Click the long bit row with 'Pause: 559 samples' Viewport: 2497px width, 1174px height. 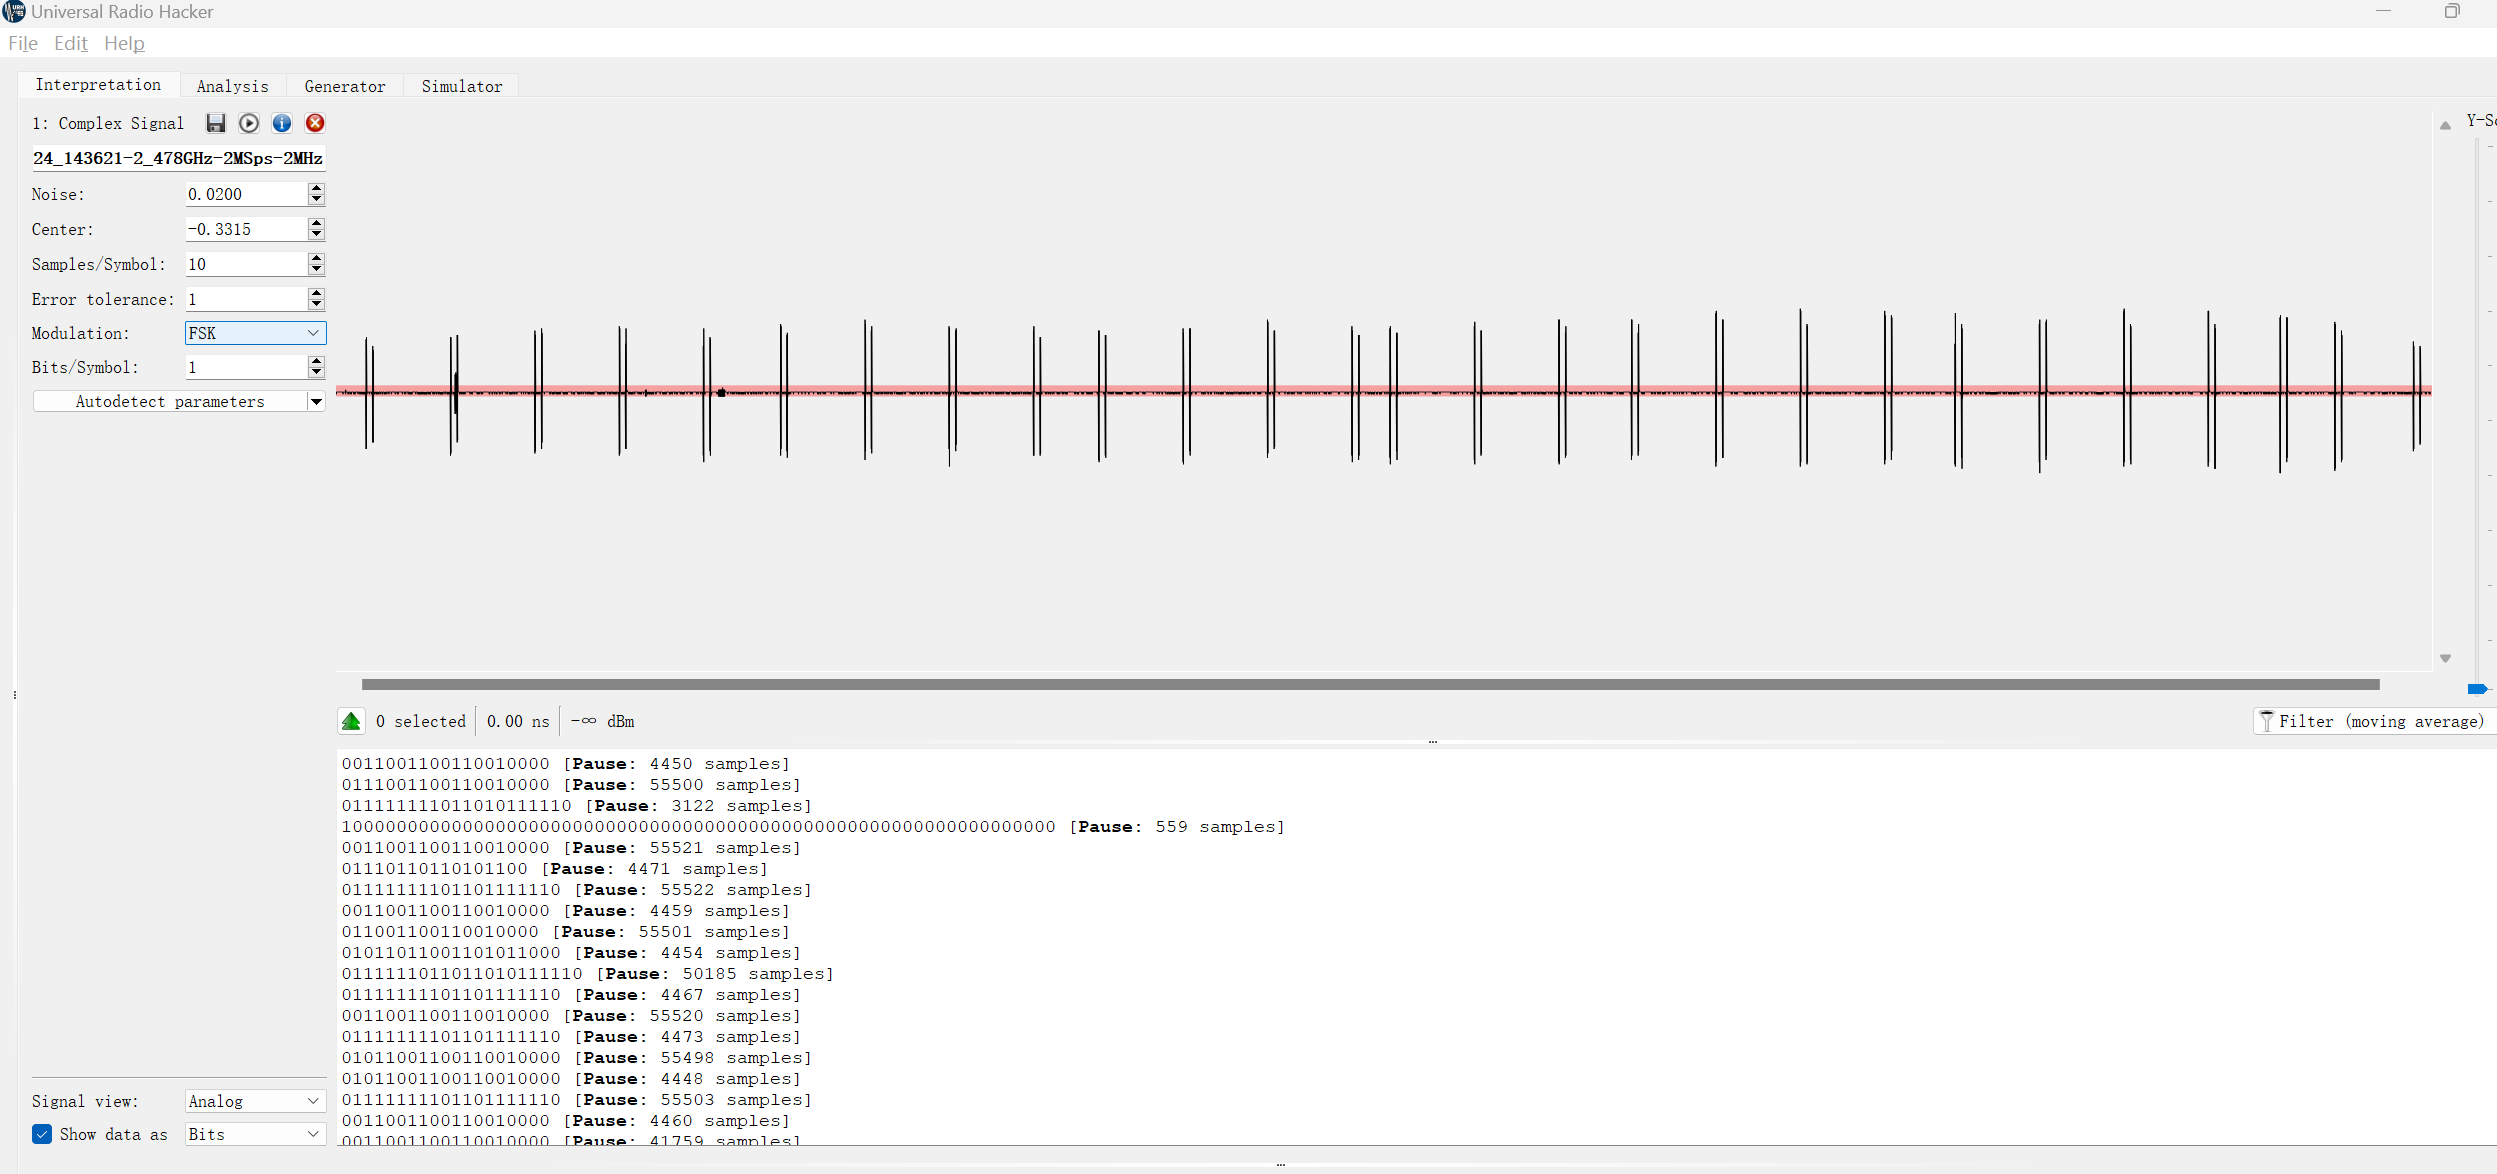(x=813, y=827)
